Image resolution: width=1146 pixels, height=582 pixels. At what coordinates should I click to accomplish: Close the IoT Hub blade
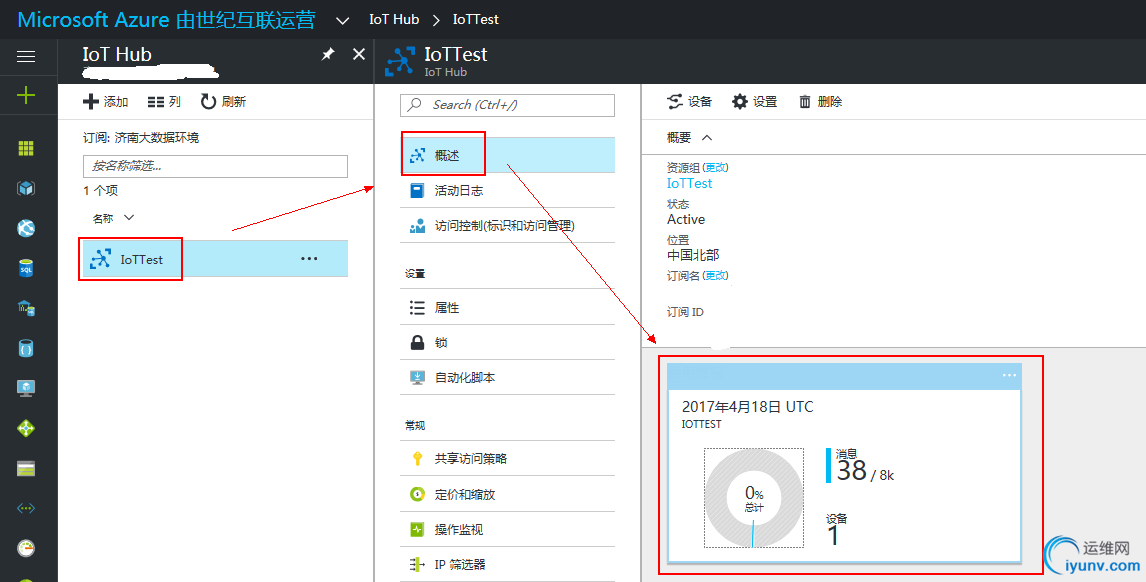click(x=359, y=54)
